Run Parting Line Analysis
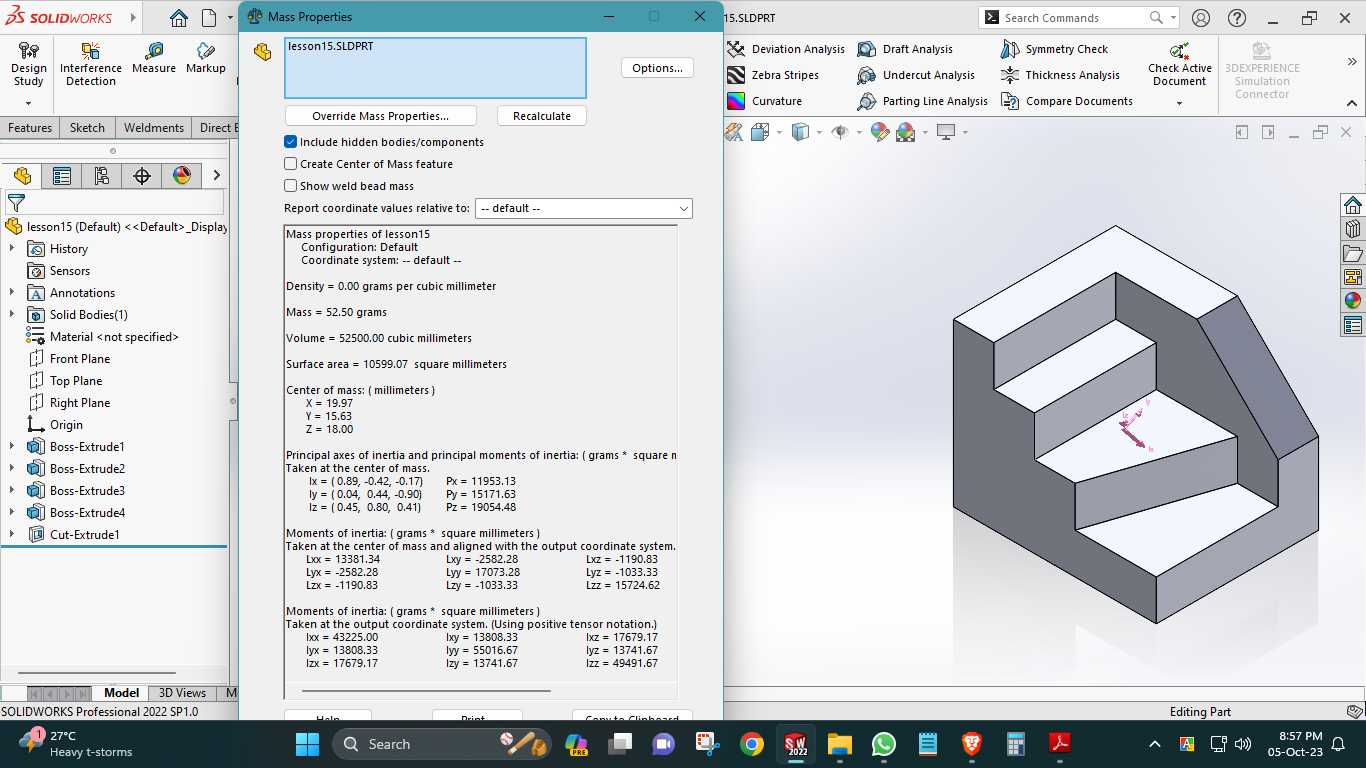 click(922, 101)
